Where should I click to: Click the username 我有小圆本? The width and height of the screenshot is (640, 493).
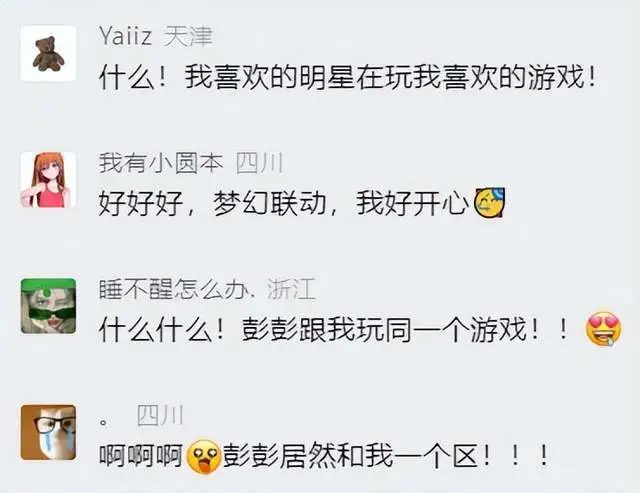point(161,163)
